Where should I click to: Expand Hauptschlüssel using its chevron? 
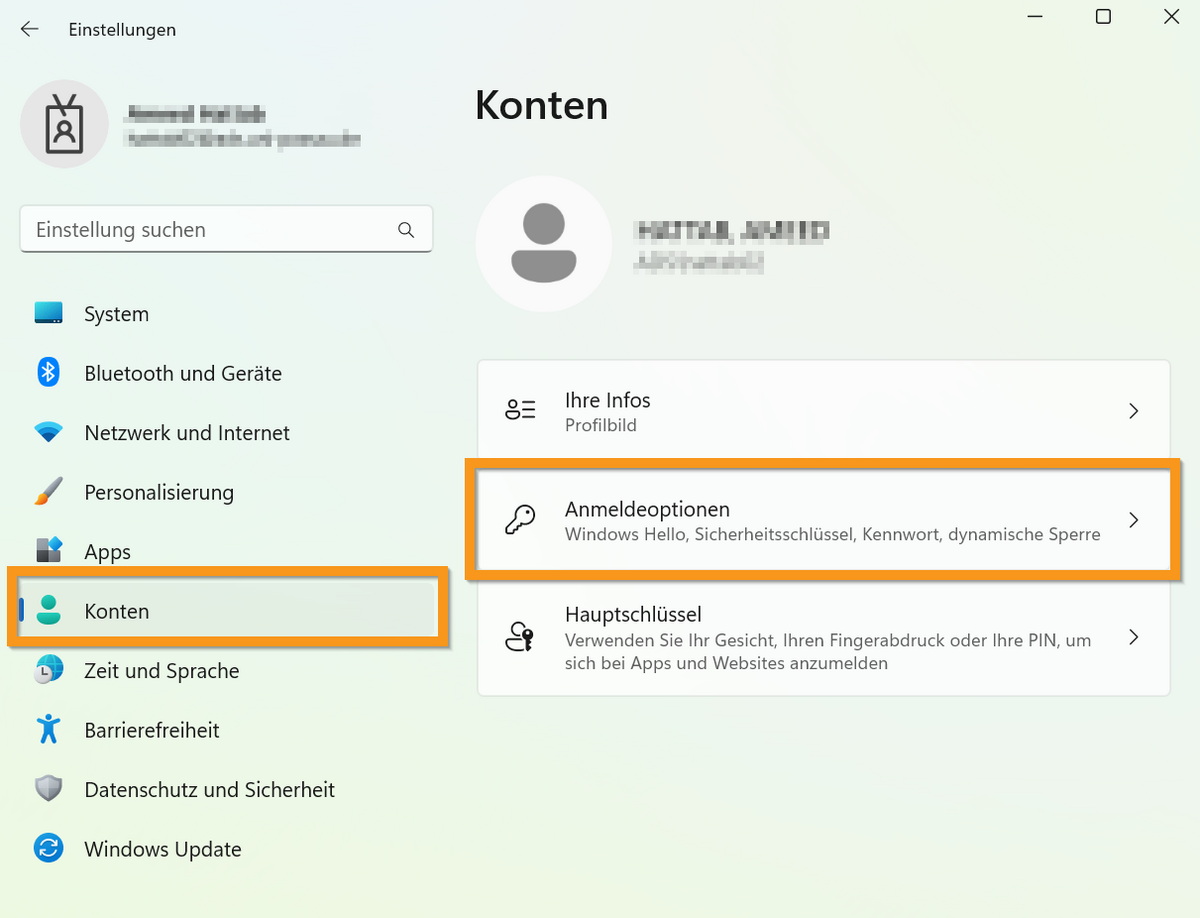coord(1133,637)
